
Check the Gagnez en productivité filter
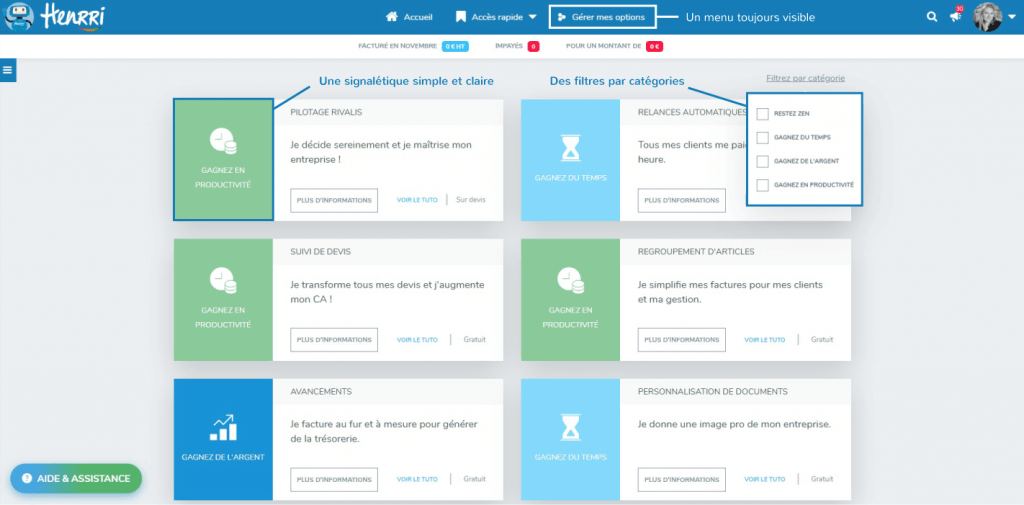tap(762, 185)
